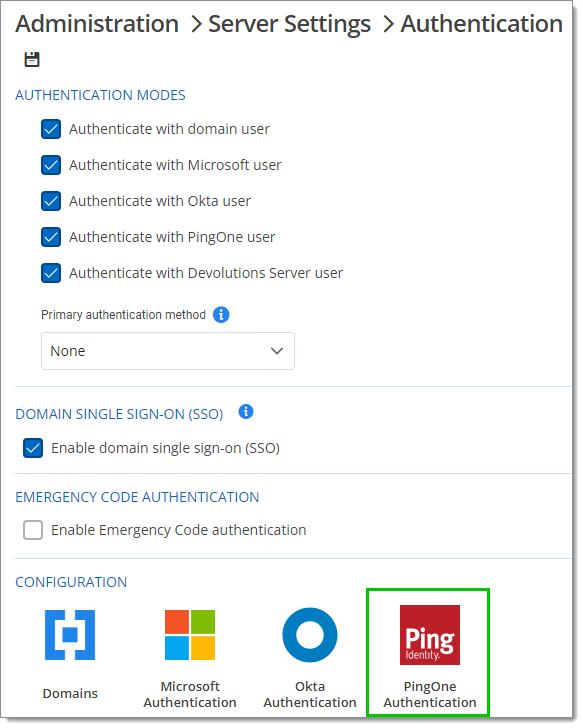Enable Emergency Code authentication checkbox
The image size is (583, 728).
point(33,530)
